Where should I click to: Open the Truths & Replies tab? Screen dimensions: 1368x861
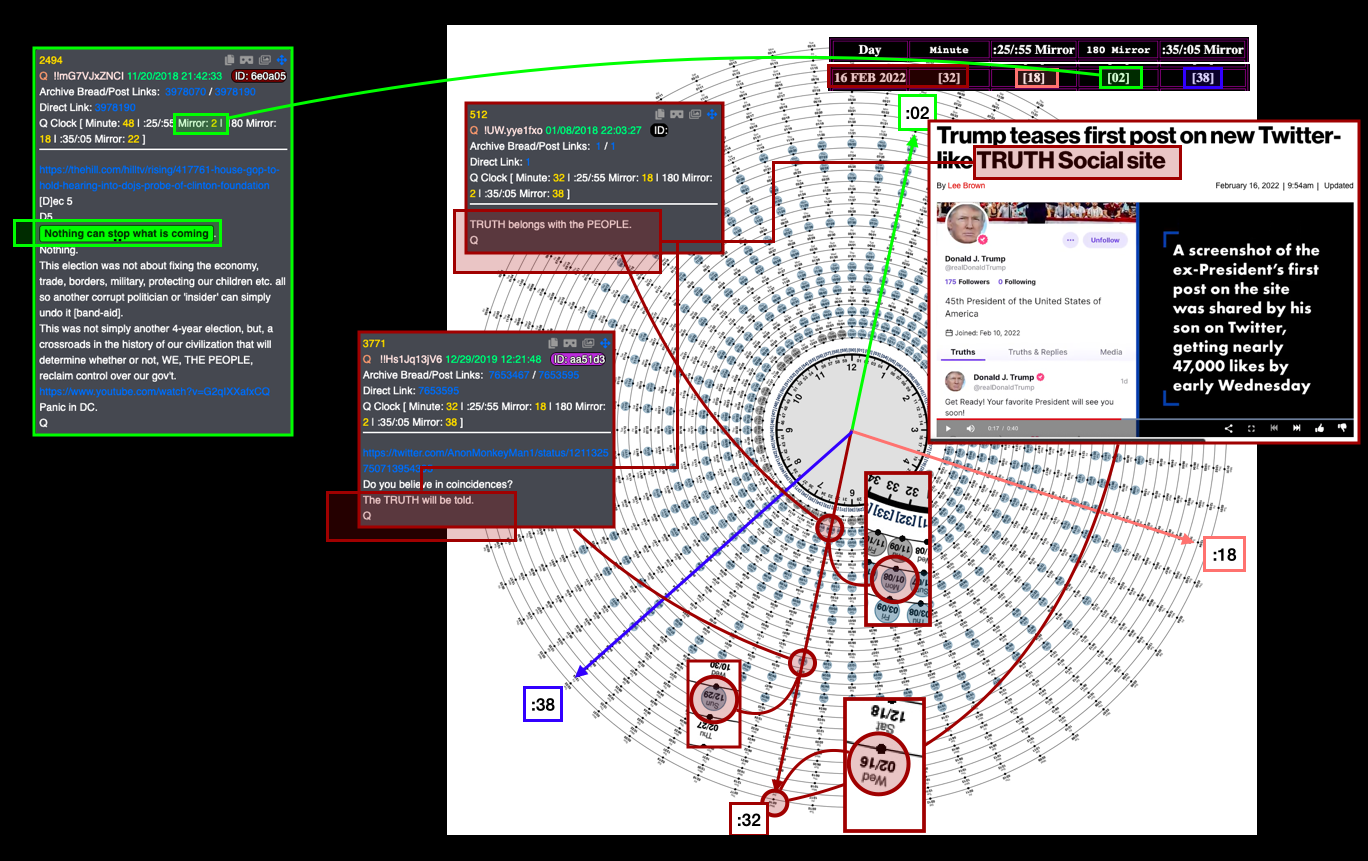pyautogui.click(x=1037, y=352)
